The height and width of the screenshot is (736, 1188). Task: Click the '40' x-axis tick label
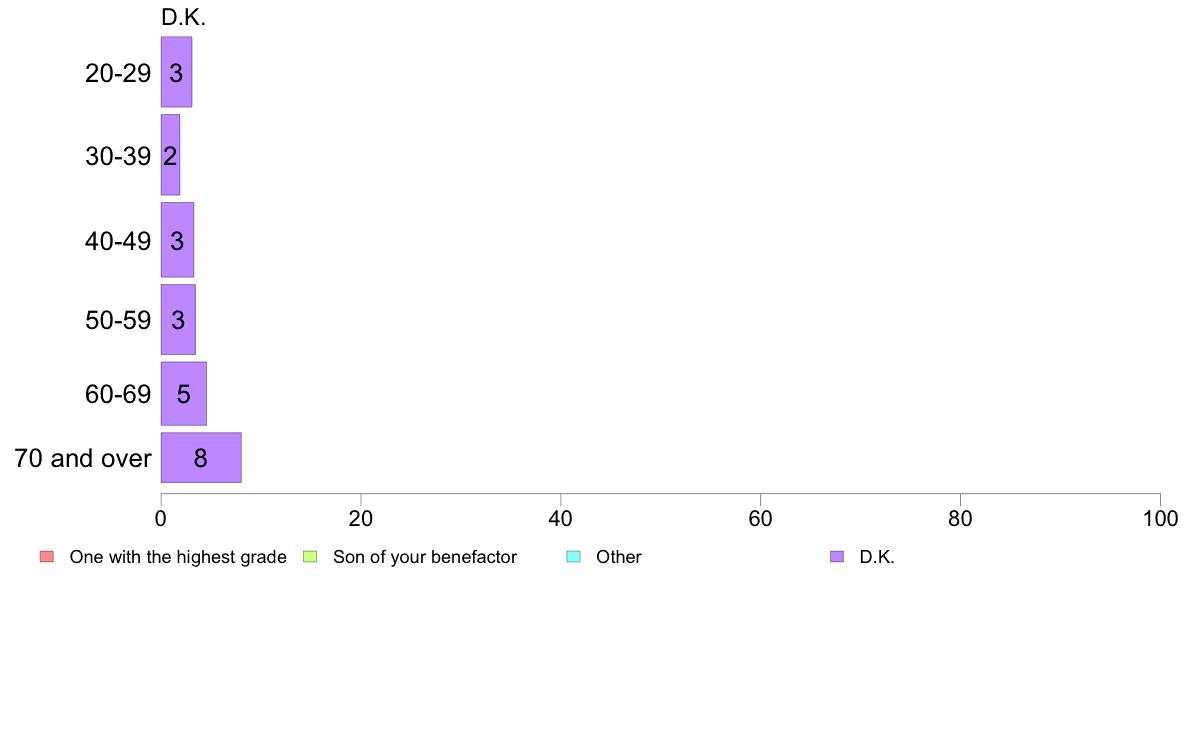(561, 518)
